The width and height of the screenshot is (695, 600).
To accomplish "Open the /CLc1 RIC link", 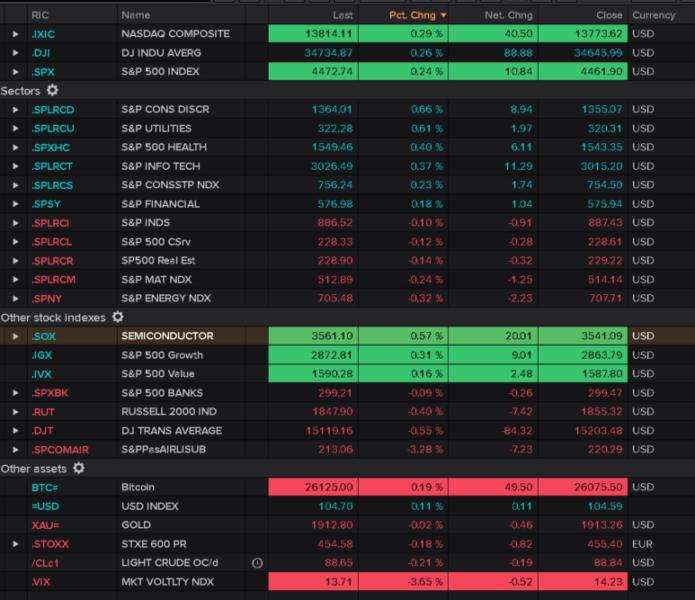I will click(x=45, y=563).
